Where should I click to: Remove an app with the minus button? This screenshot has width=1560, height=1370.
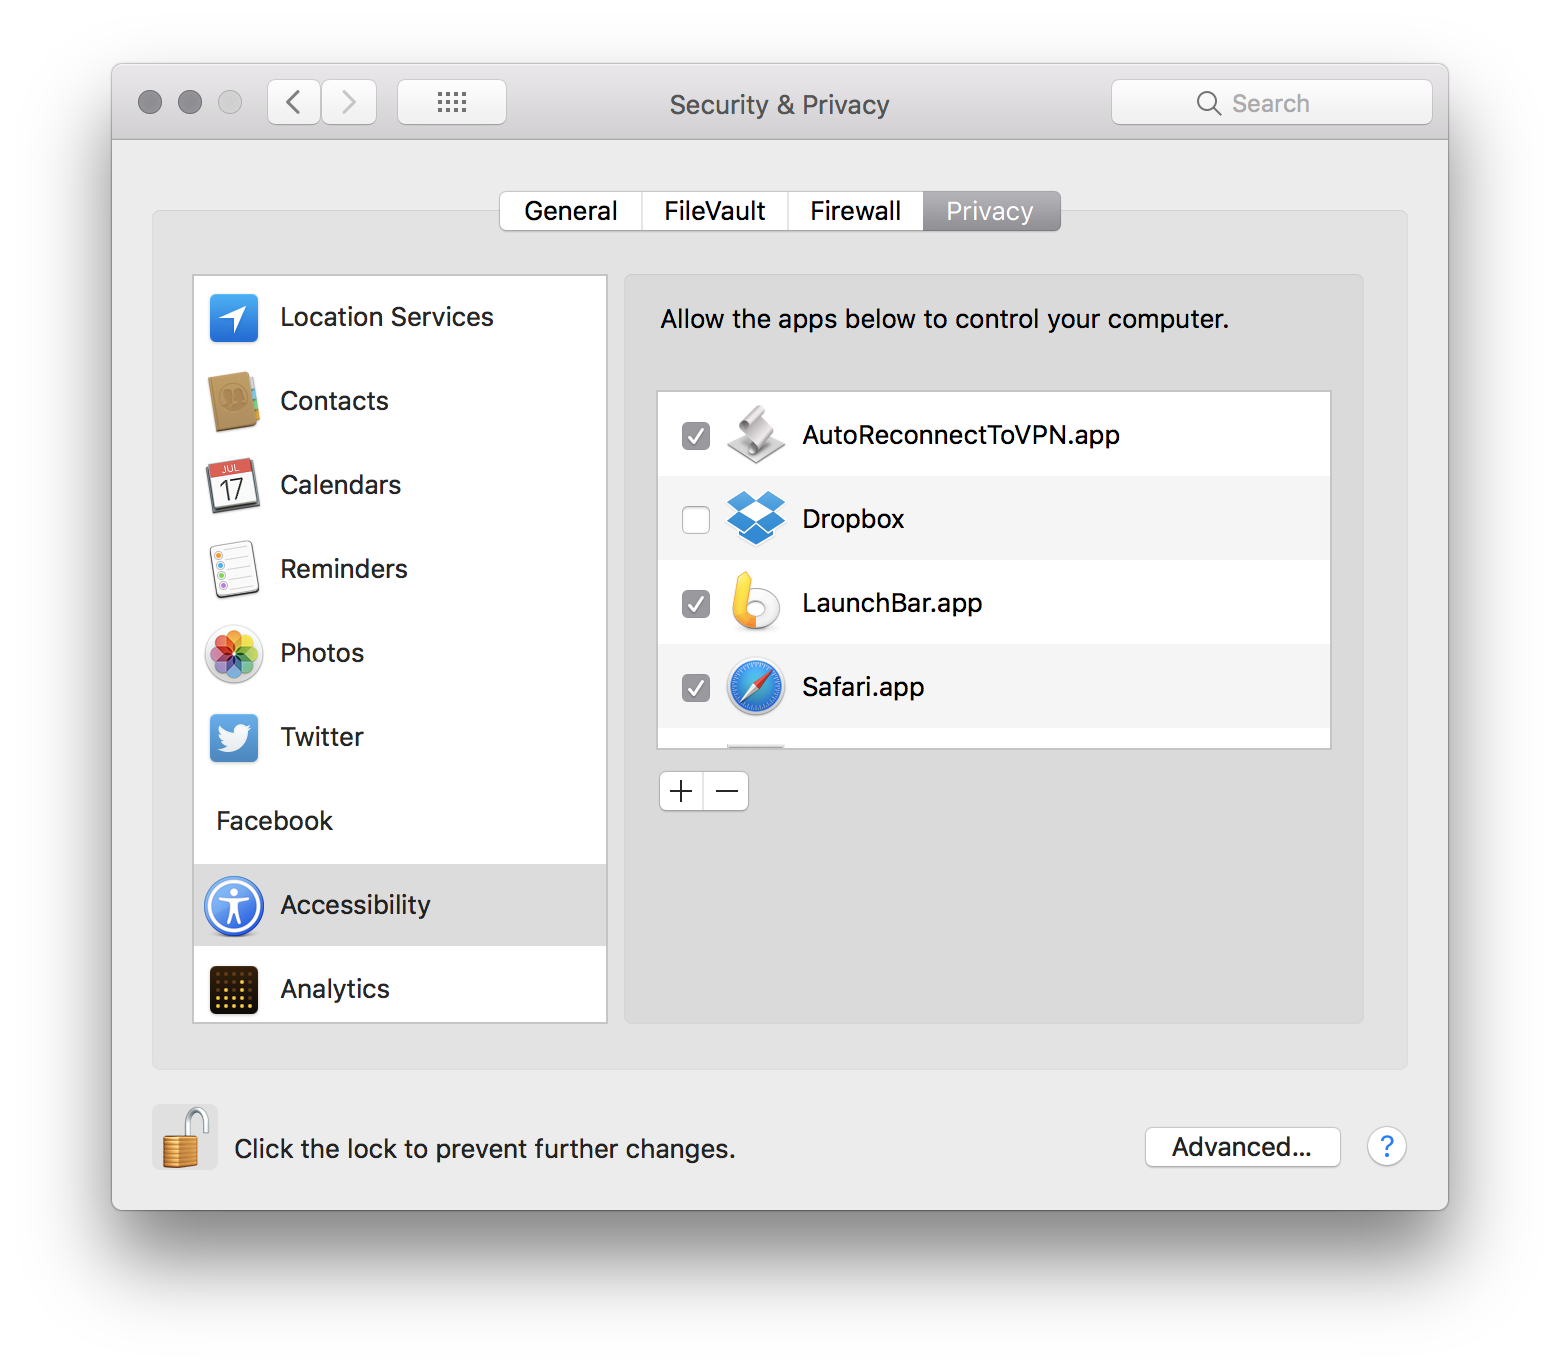727,791
